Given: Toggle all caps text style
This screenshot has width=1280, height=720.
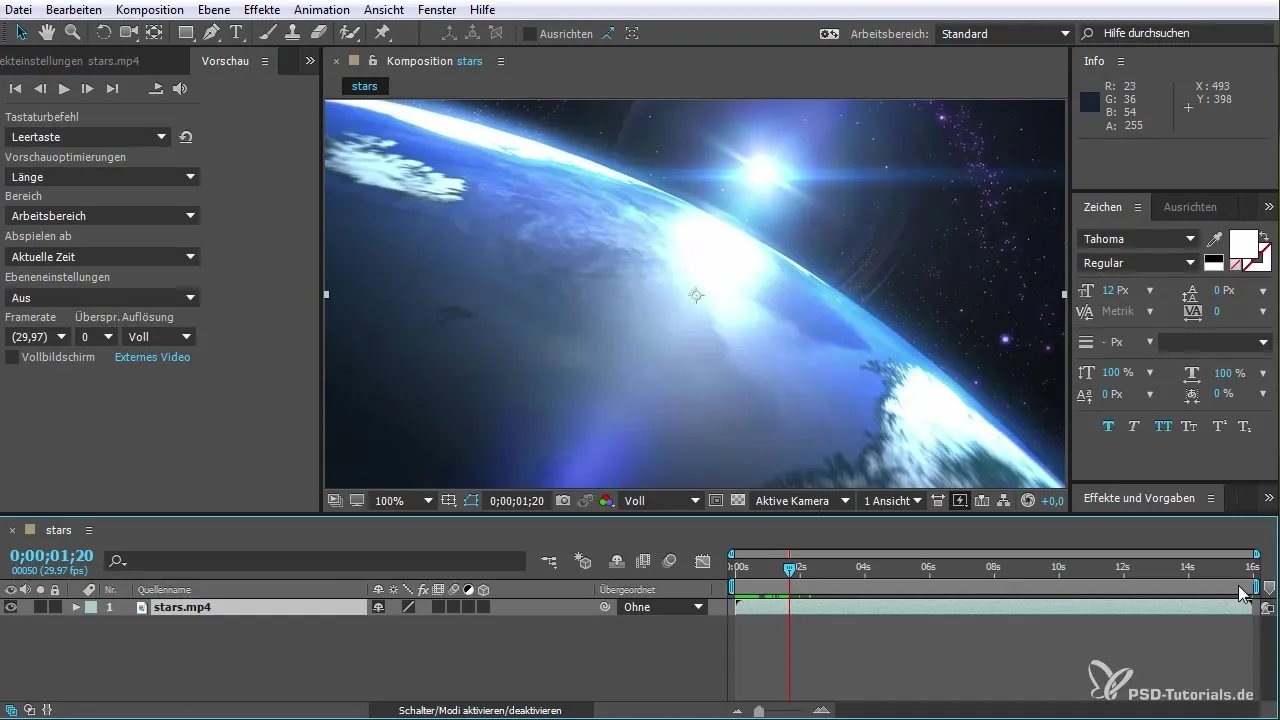Looking at the screenshot, I should tap(1163, 426).
